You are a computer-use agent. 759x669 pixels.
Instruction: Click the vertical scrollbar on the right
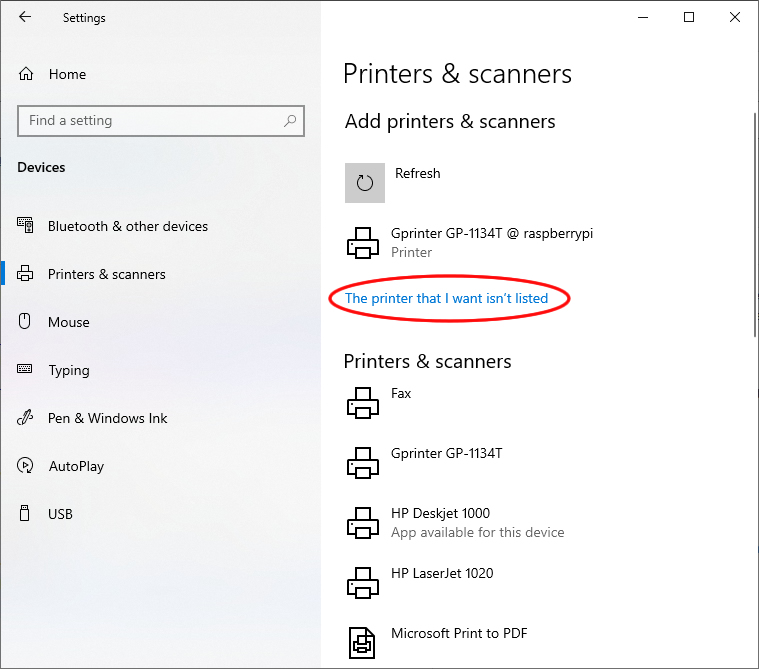(755, 225)
